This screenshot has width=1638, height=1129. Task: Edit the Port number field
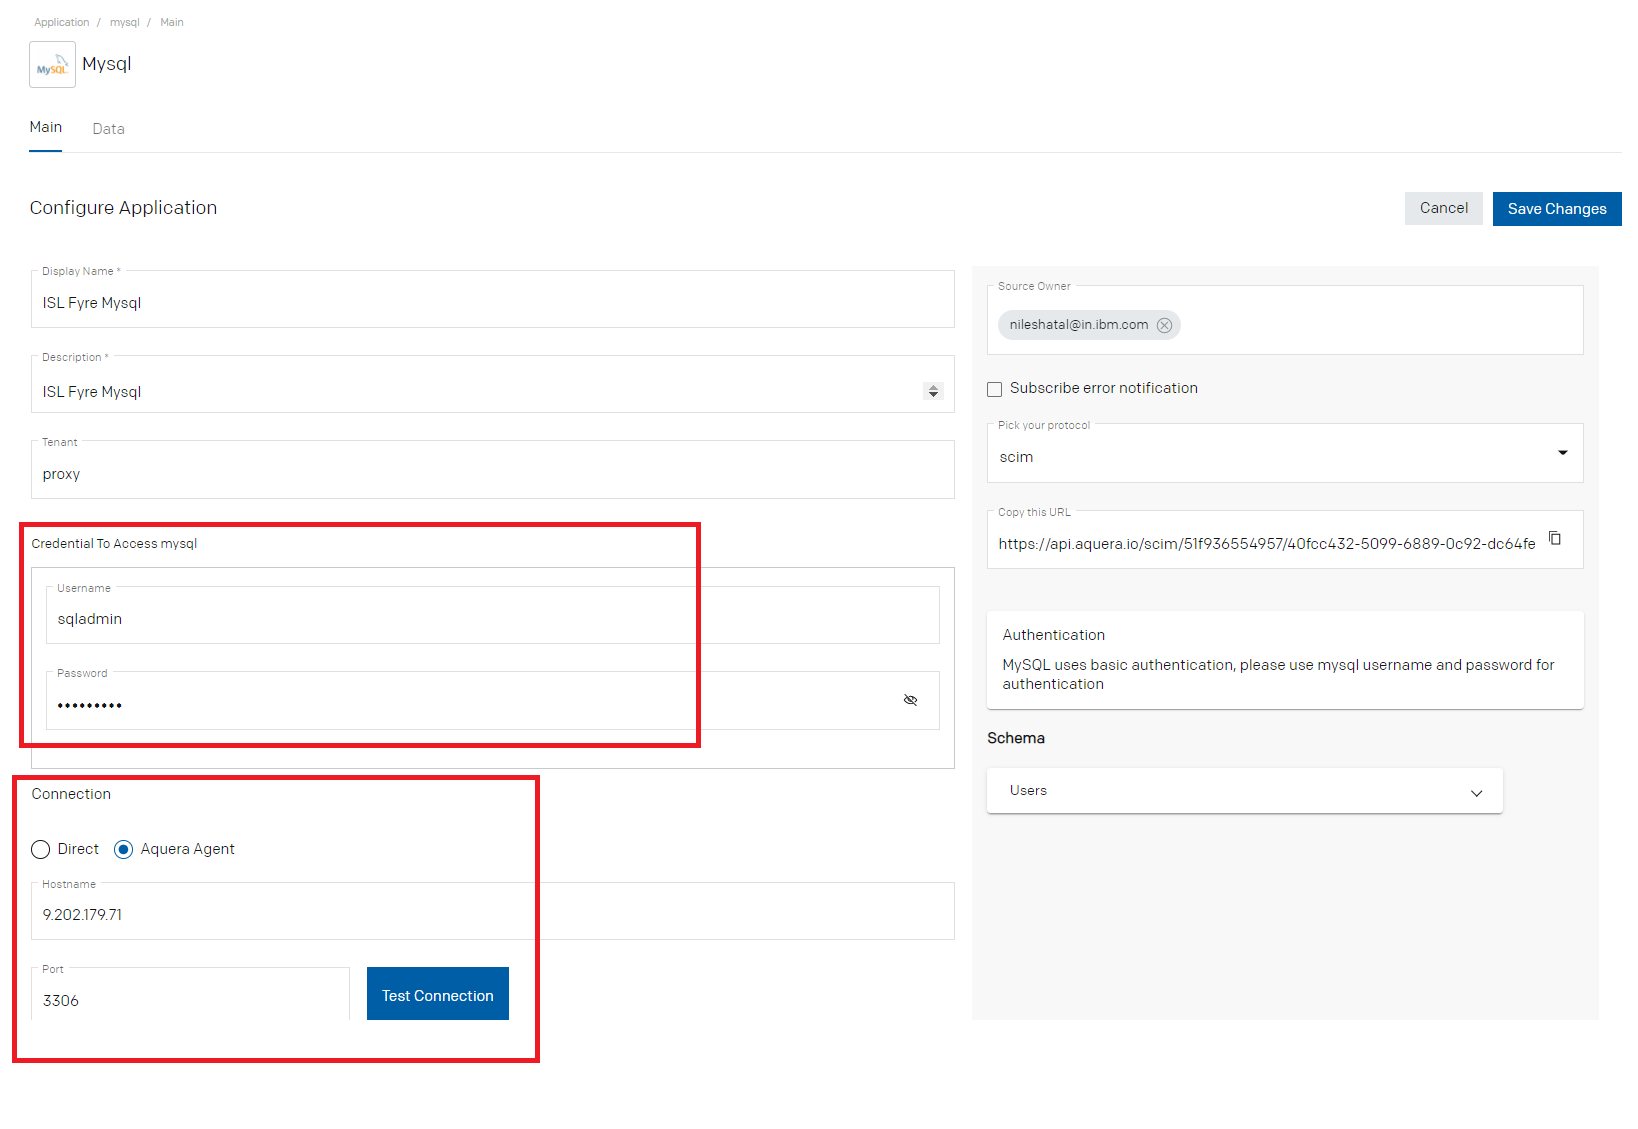190,994
